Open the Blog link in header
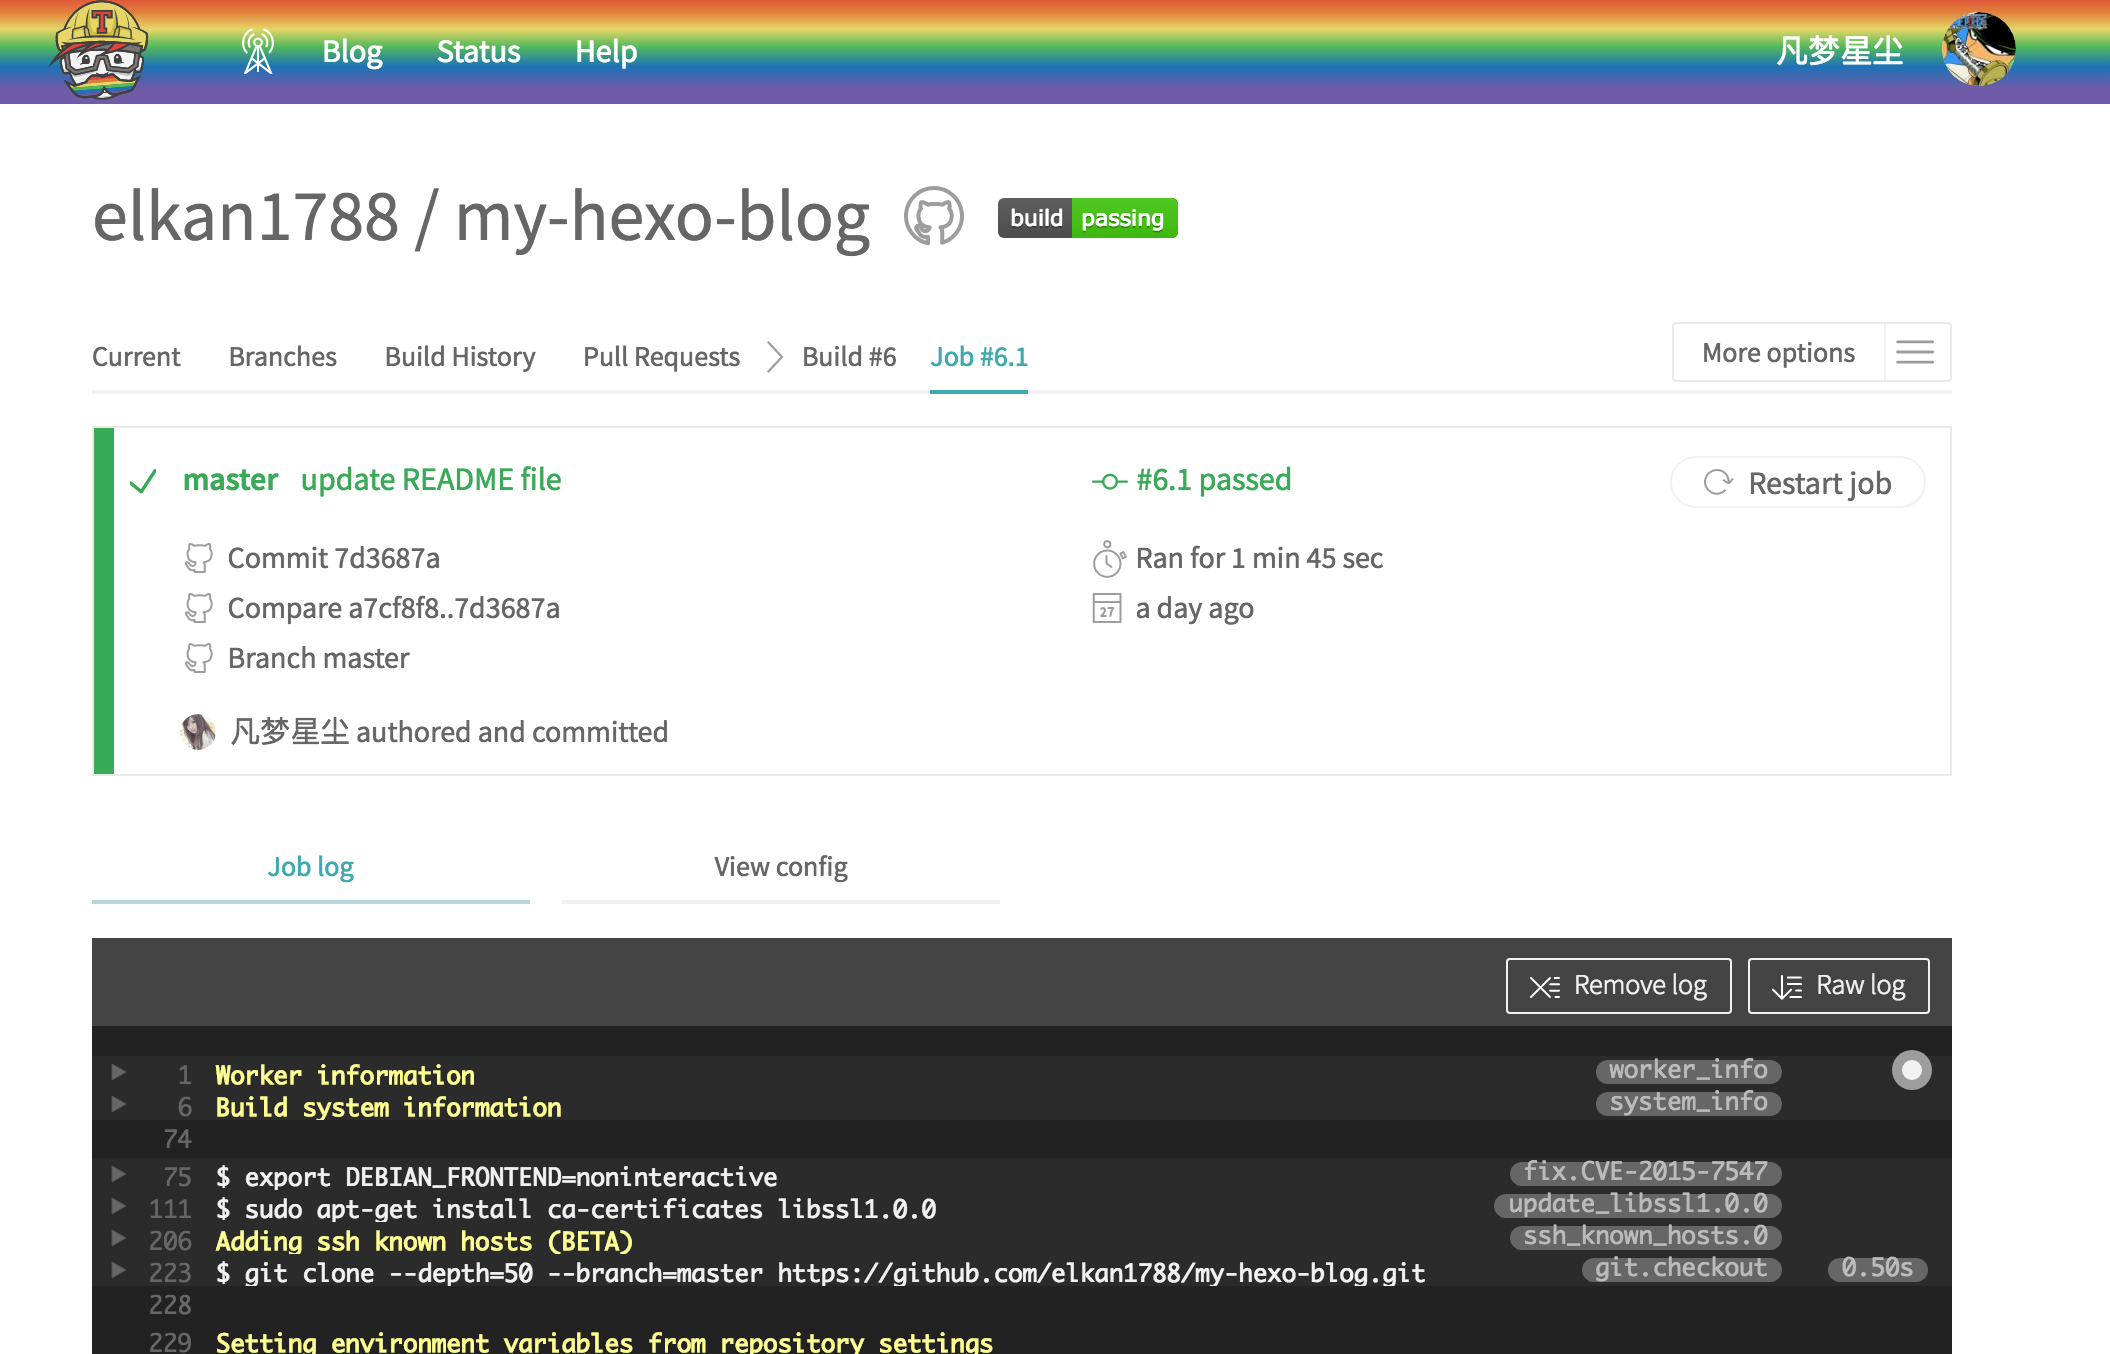This screenshot has height=1354, width=2110. [352, 51]
